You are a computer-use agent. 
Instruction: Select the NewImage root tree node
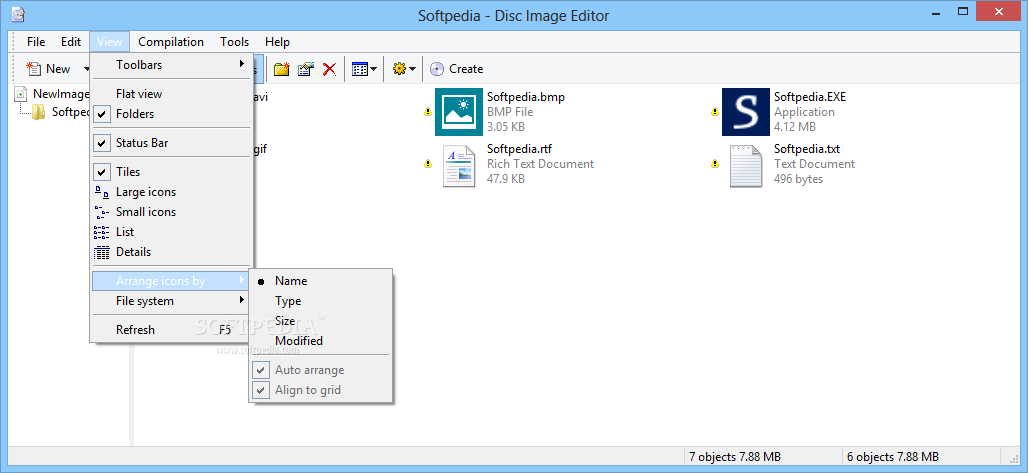(52, 94)
